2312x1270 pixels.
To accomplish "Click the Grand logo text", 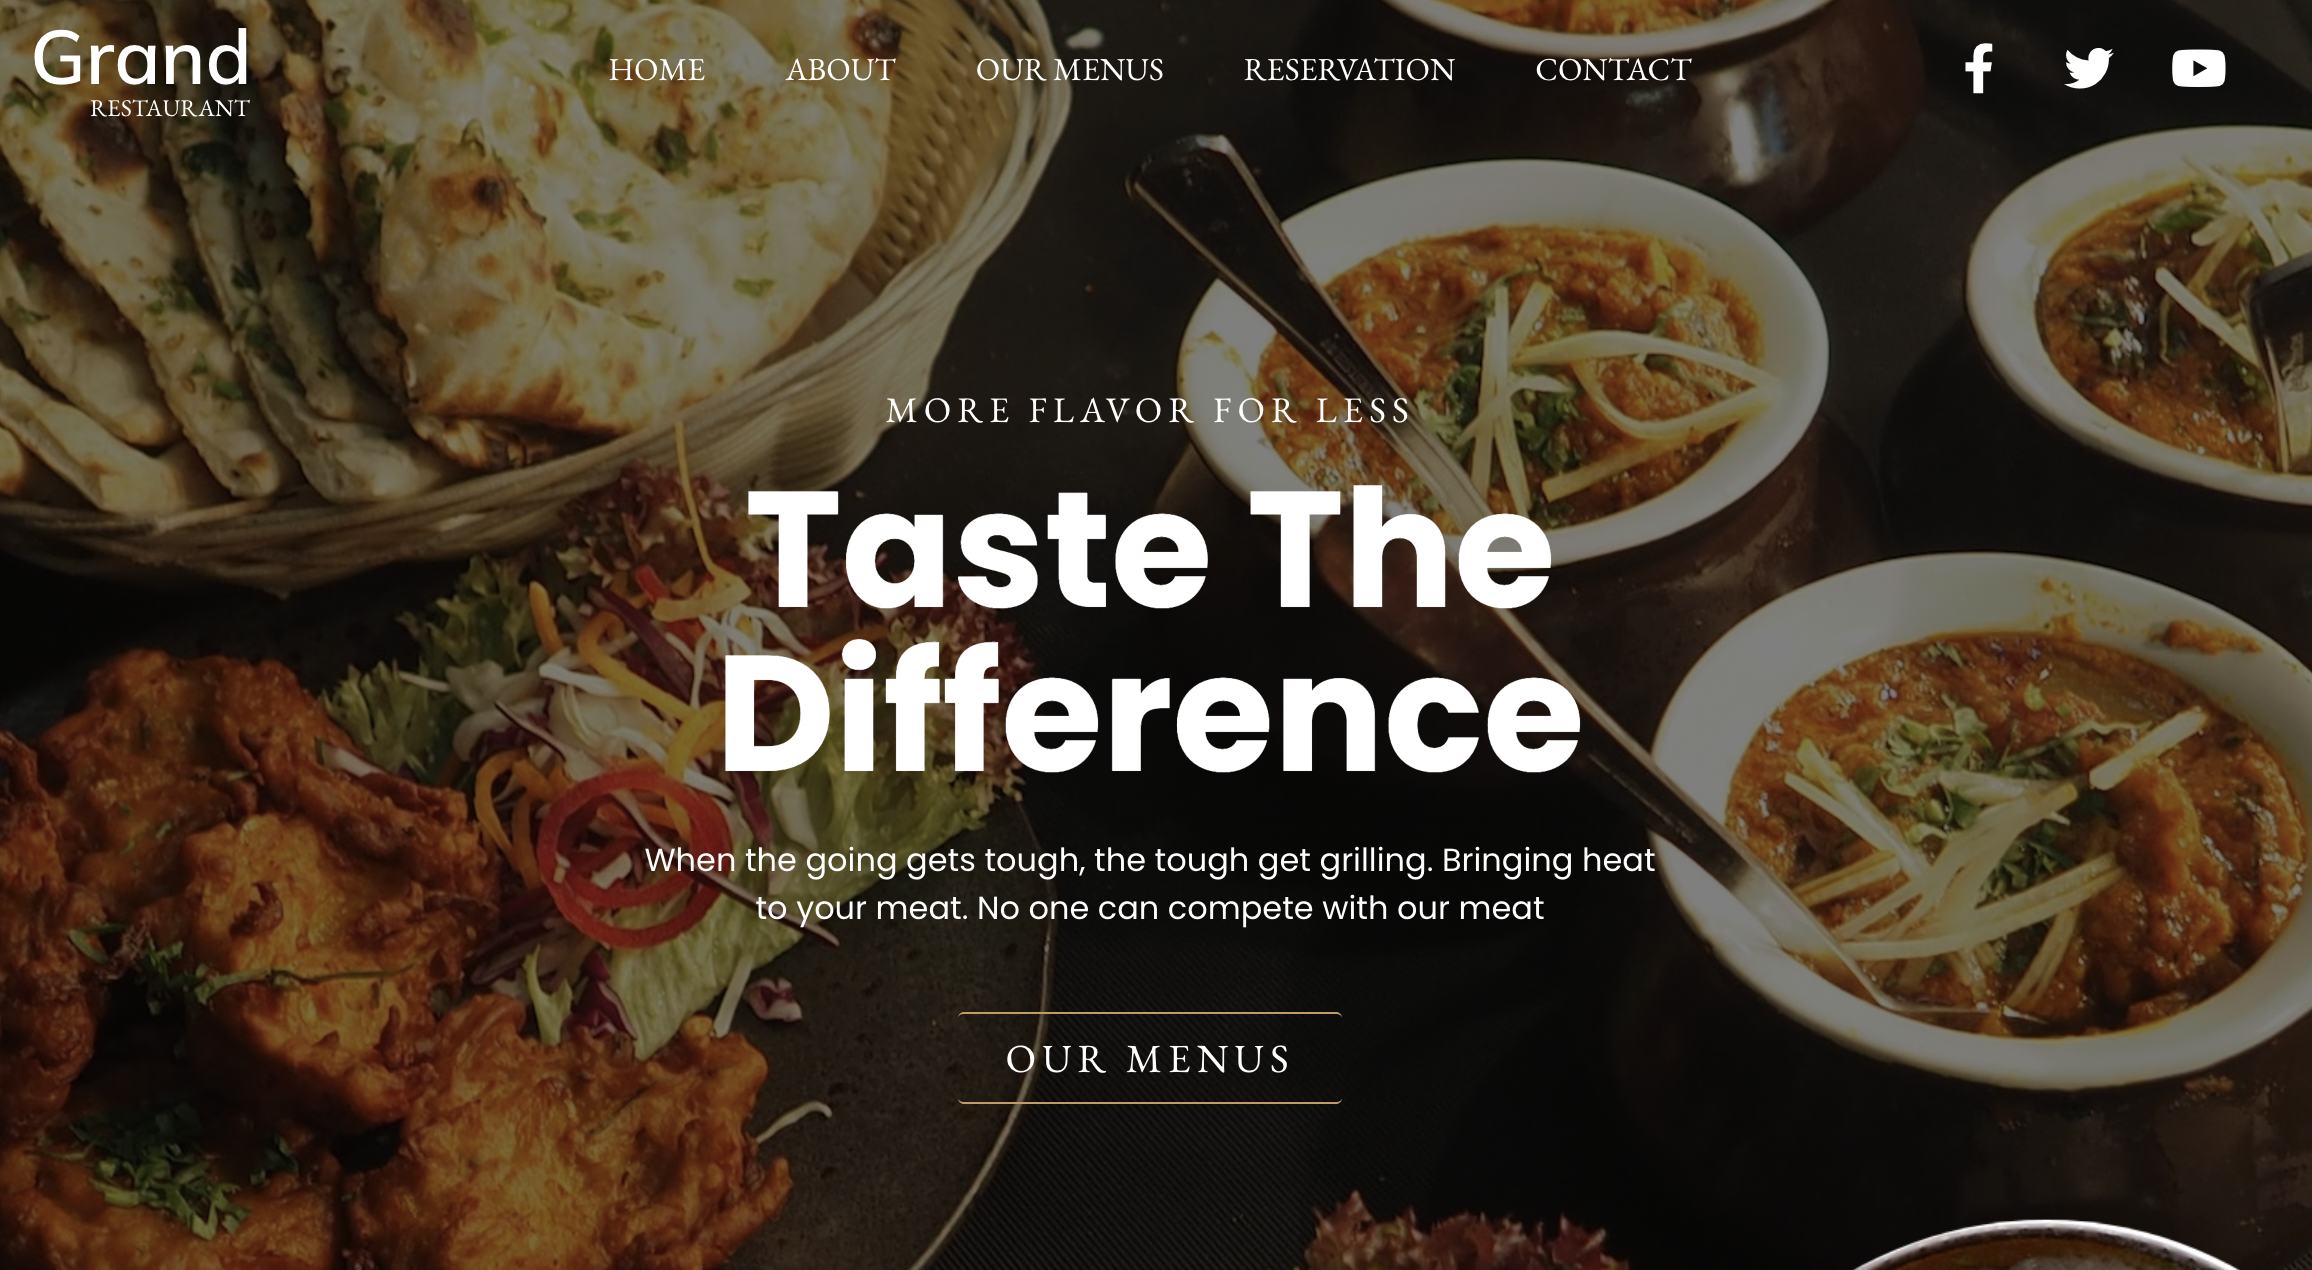I will point(141,58).
